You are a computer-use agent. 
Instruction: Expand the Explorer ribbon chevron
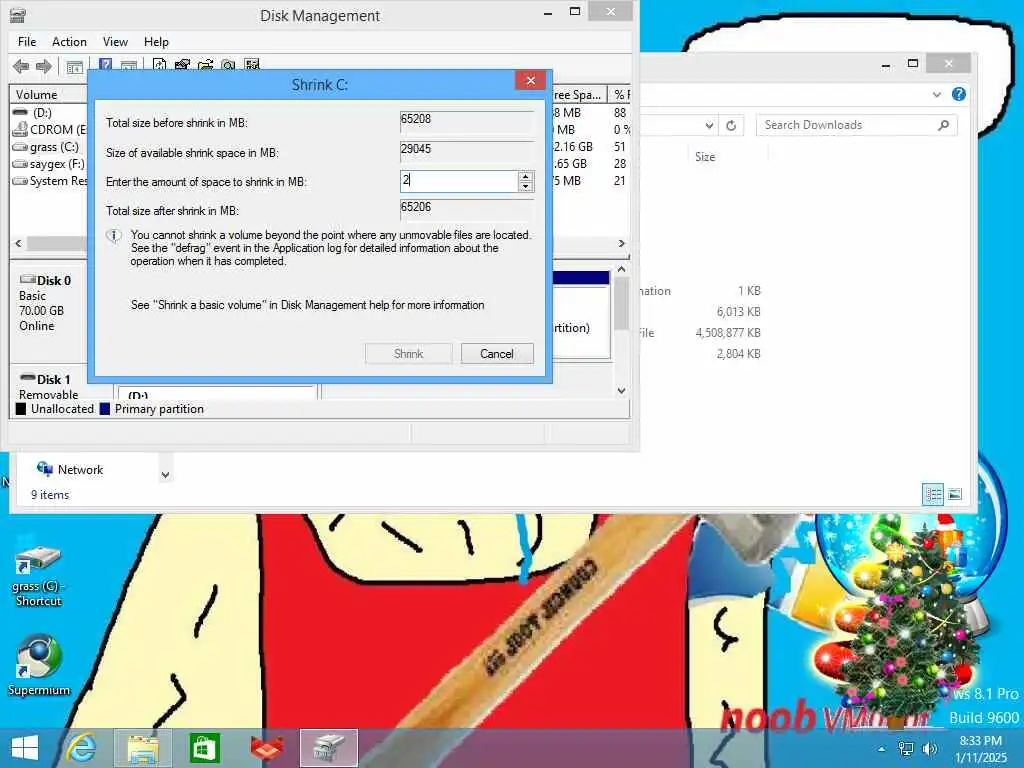coord(936,95)
